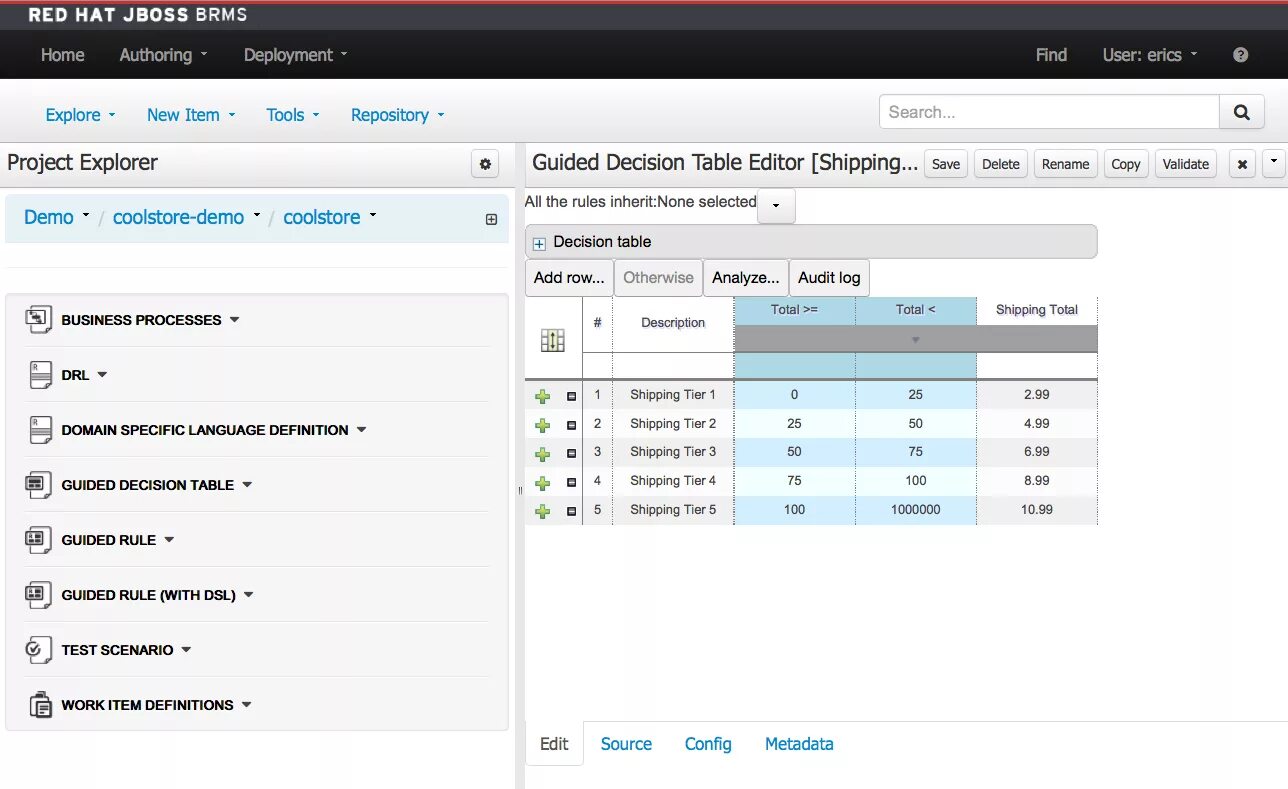
Task: Delete Shipping Tier 5 row with minus icon
Action: pyautogui.click(x=572, y=512)
